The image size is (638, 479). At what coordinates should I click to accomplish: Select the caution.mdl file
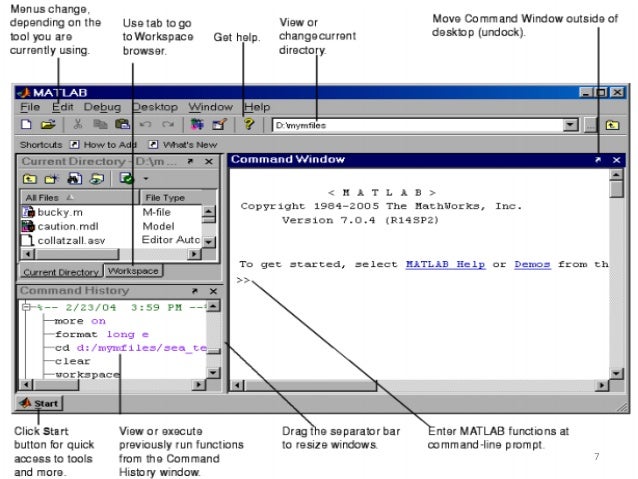click(68, 226)
